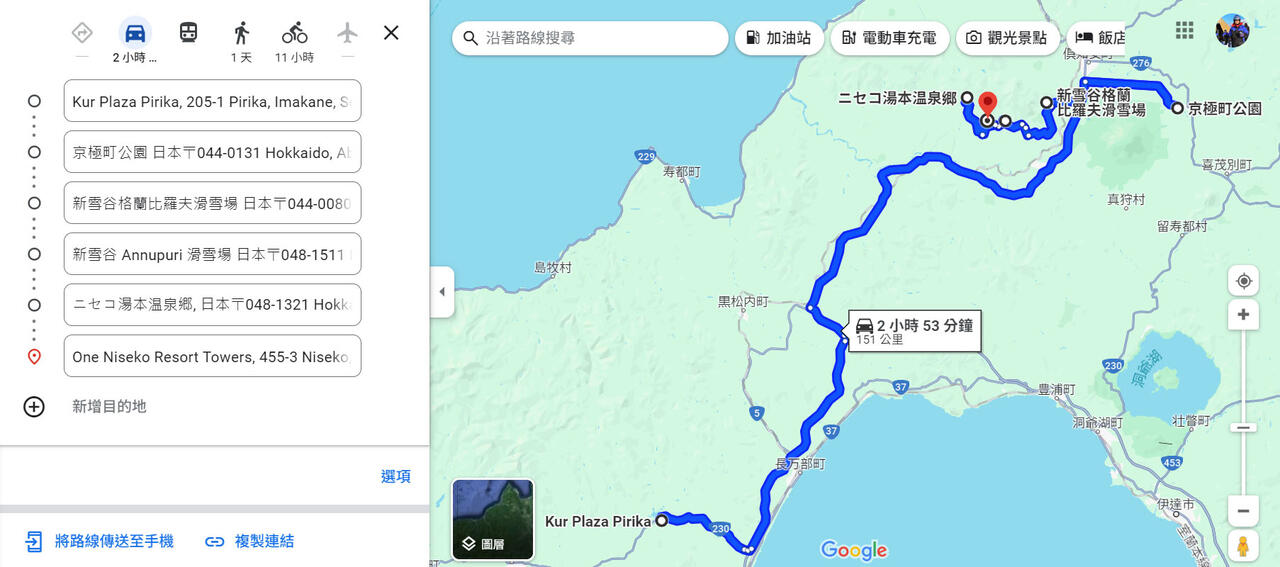
Task: Zoom out of the map
Action: (1243, 510)
